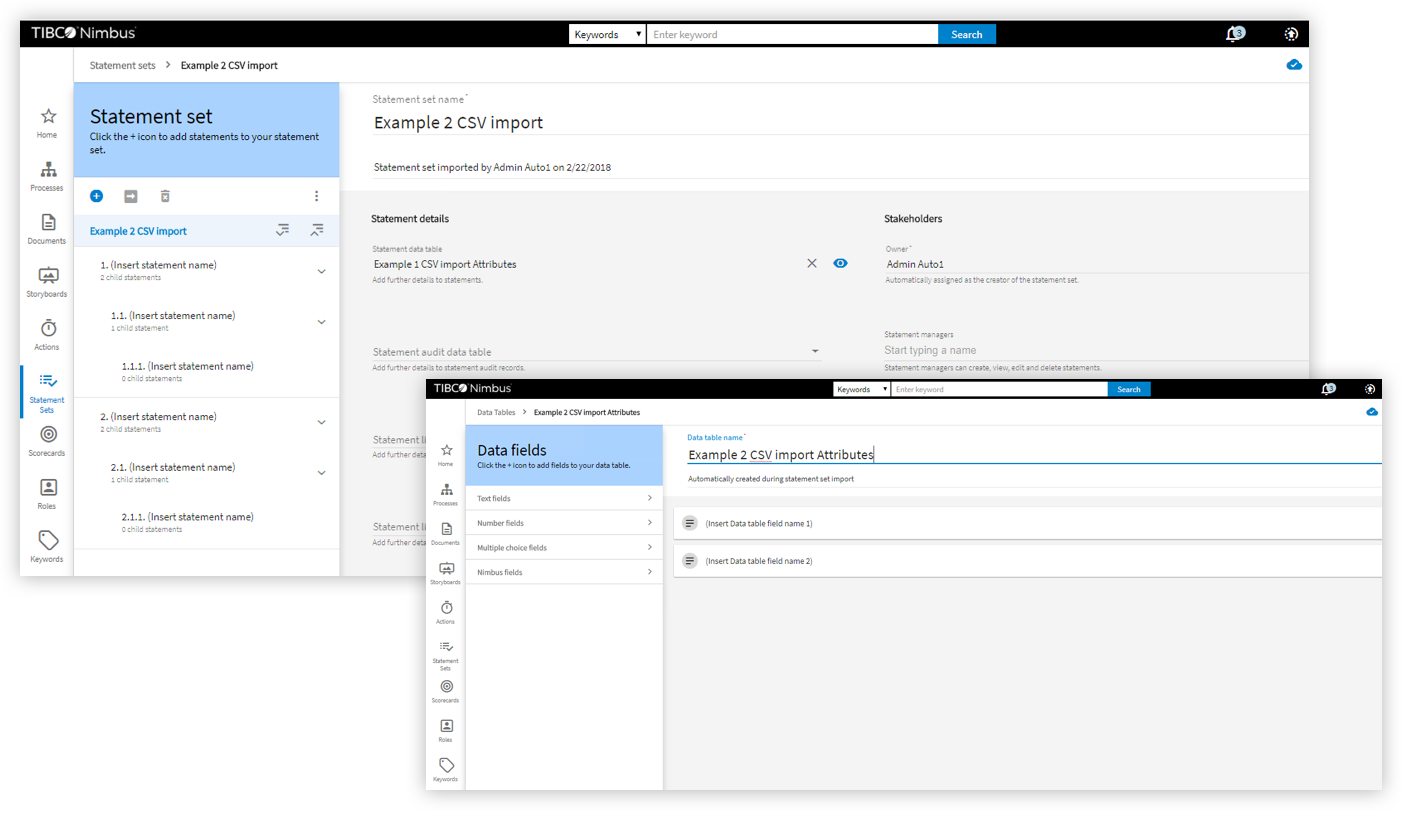The image size is (1402, 816).
Task: Open Processes in the Data Tables window sidebar
Action: pos(446,494)
